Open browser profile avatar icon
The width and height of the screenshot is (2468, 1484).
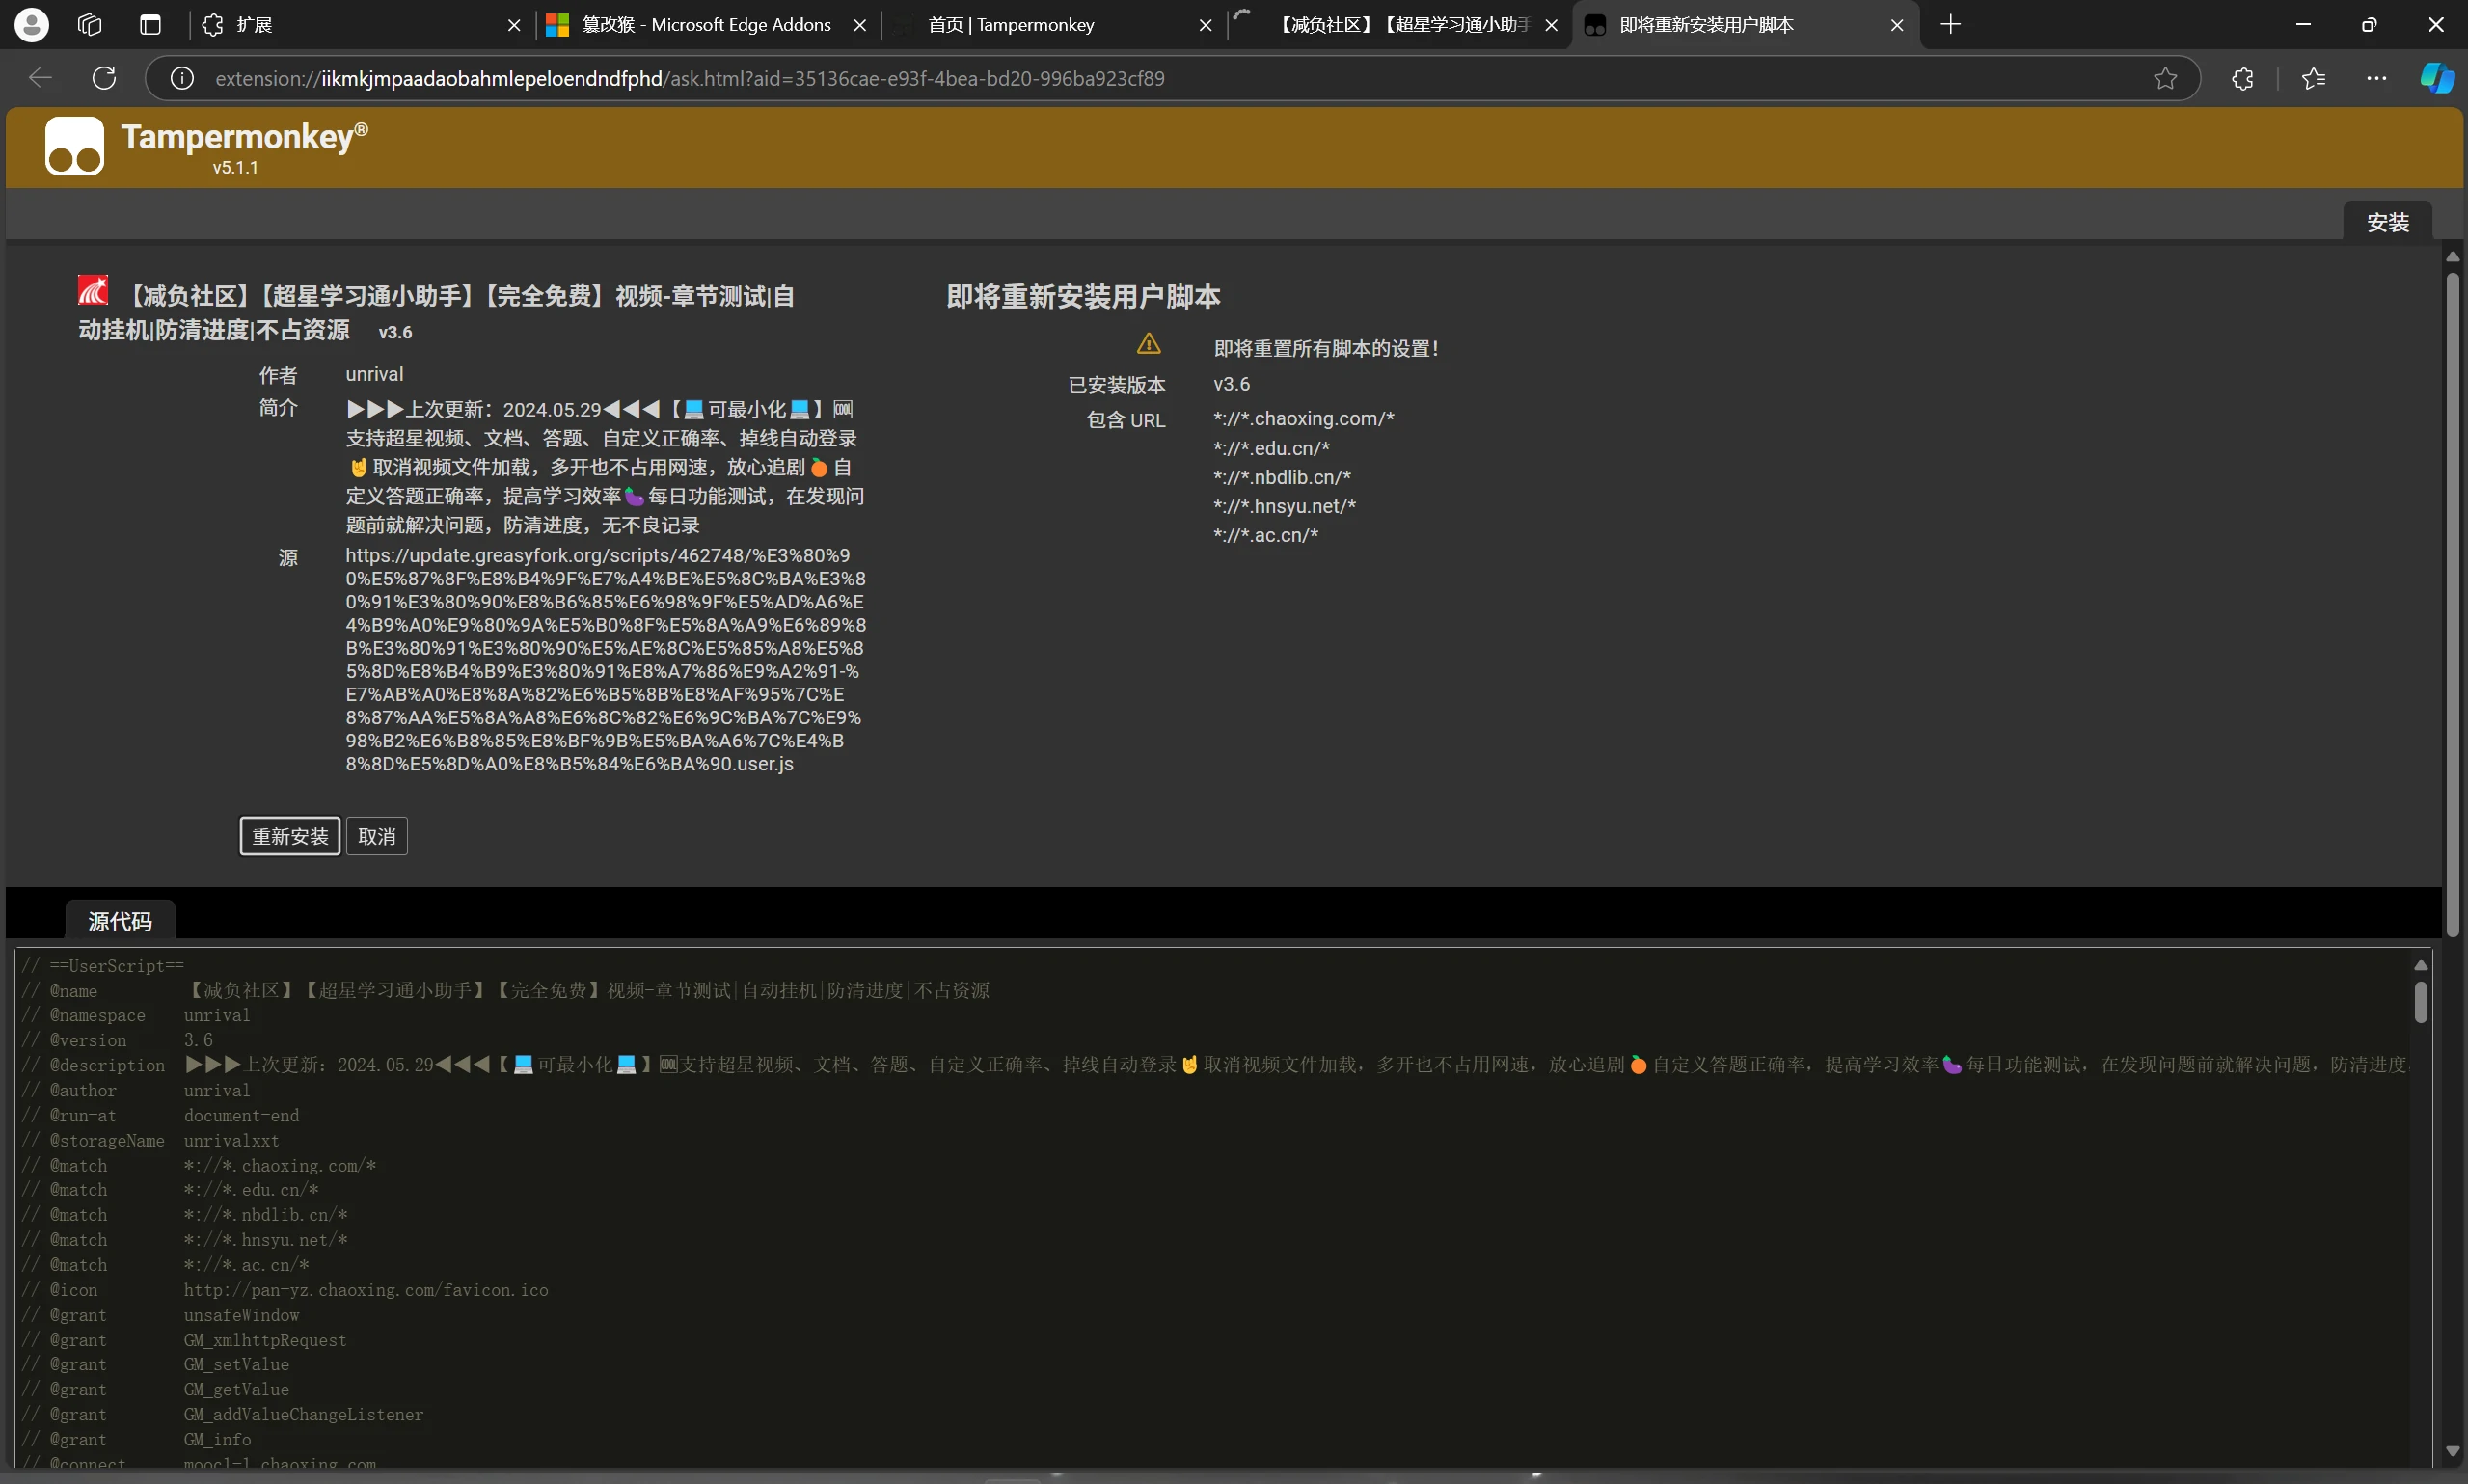click(x=32, y=25)
